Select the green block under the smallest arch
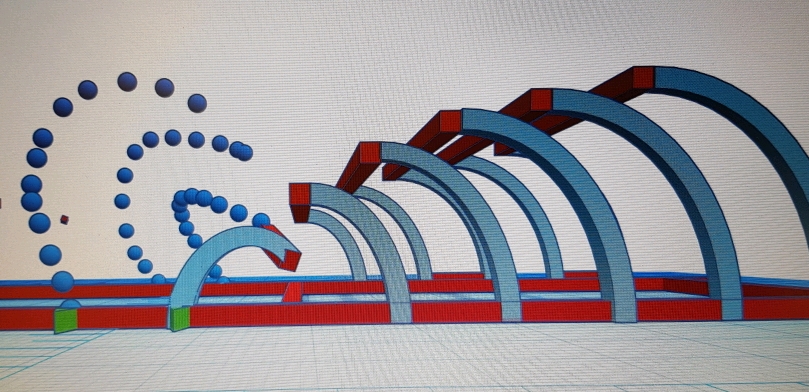The height and width of the screenshot is (392, 809). tap(180, 318)
